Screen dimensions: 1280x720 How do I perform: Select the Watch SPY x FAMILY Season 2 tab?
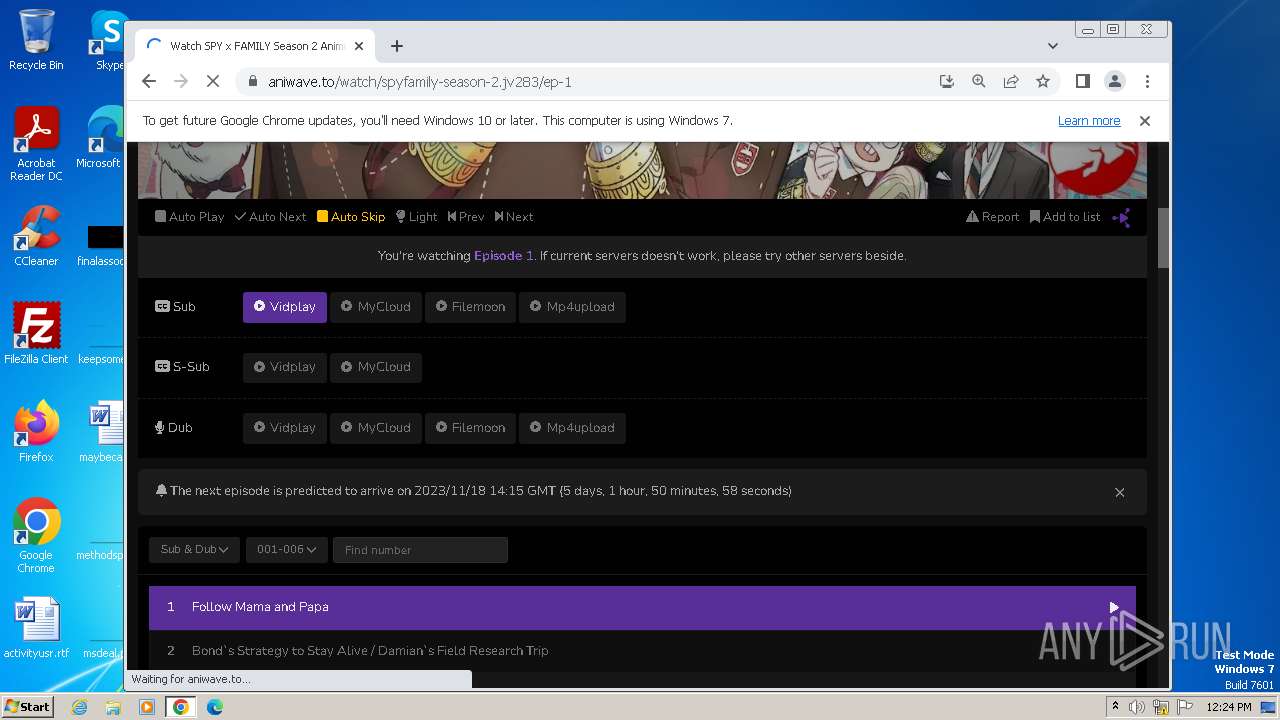click(255, 46)
